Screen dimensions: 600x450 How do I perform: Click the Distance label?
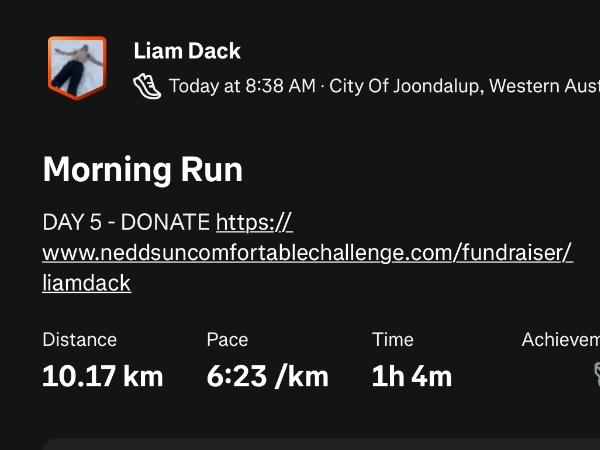tap(79, 340)
